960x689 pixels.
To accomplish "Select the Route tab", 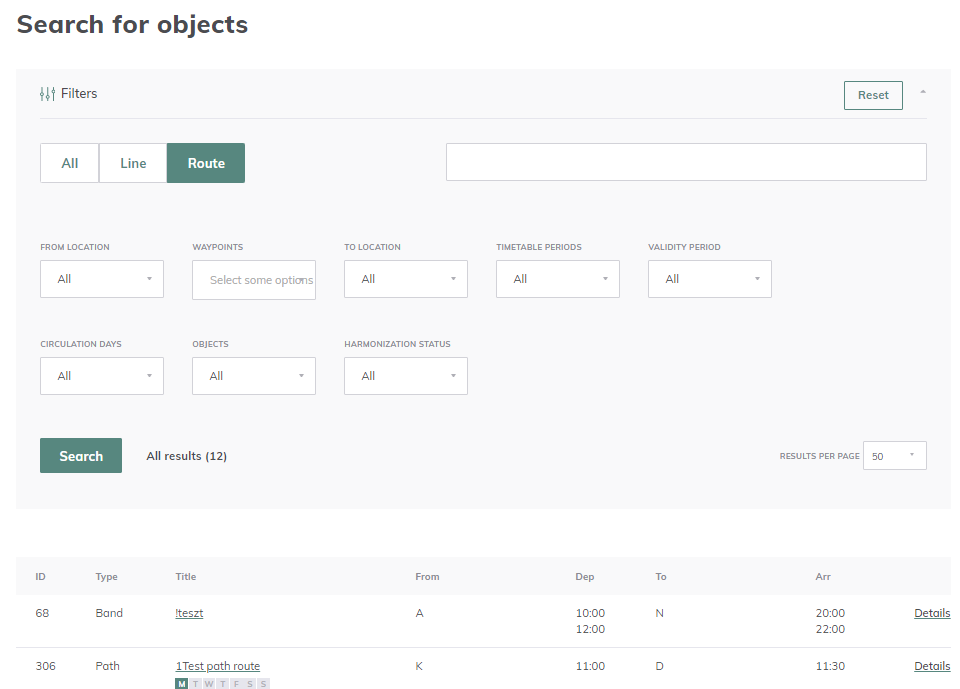I will click(x=206, y=163).
